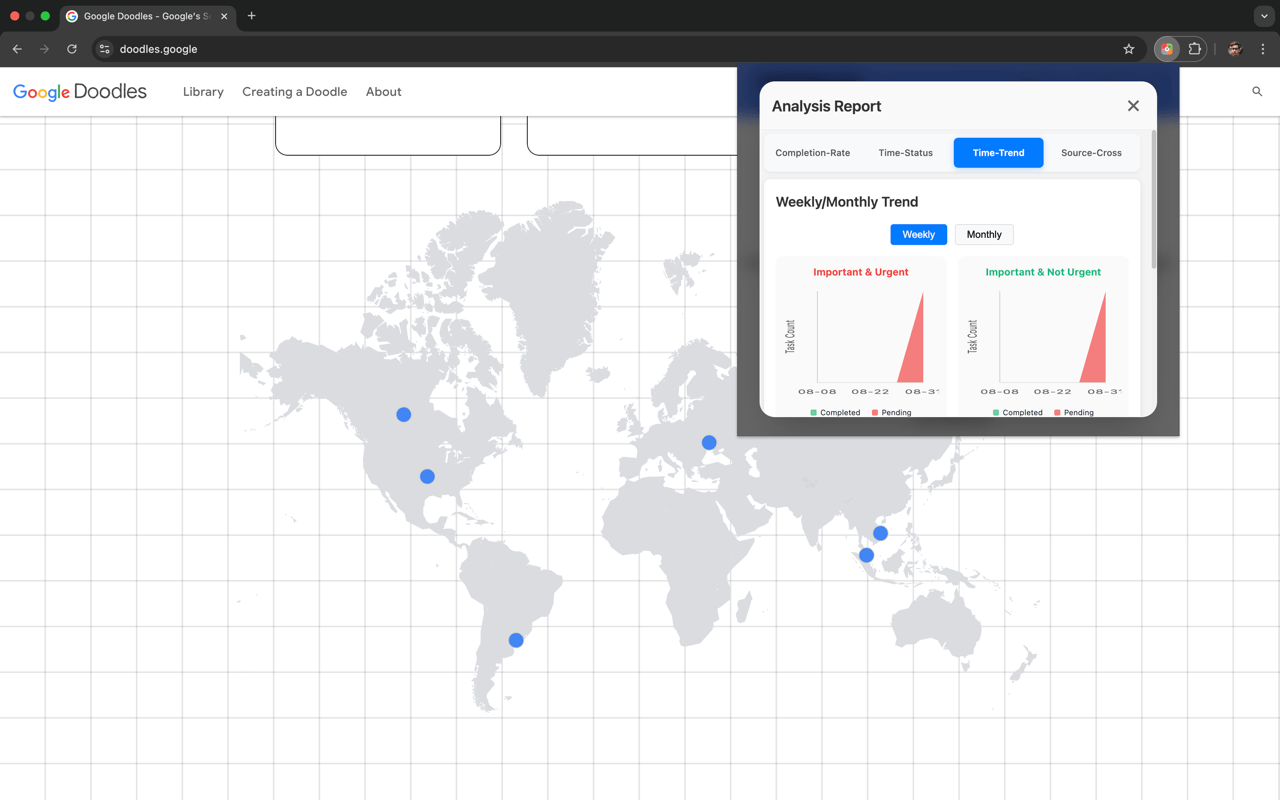Open the Chrome three-dot menu
The image size is (1280, 800).
(x=1263, y=49)
